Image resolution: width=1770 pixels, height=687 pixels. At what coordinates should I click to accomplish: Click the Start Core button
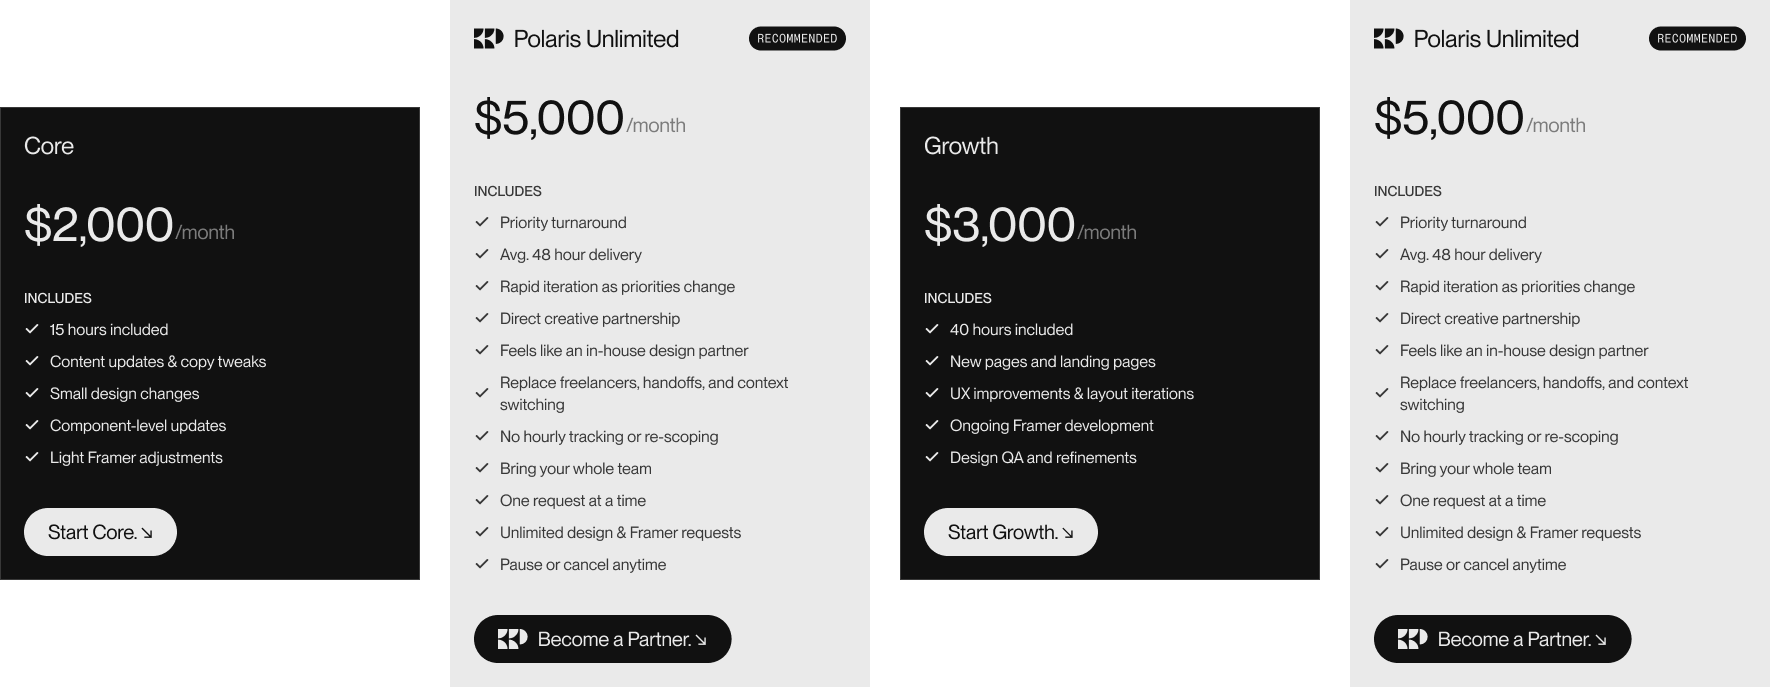100,532
